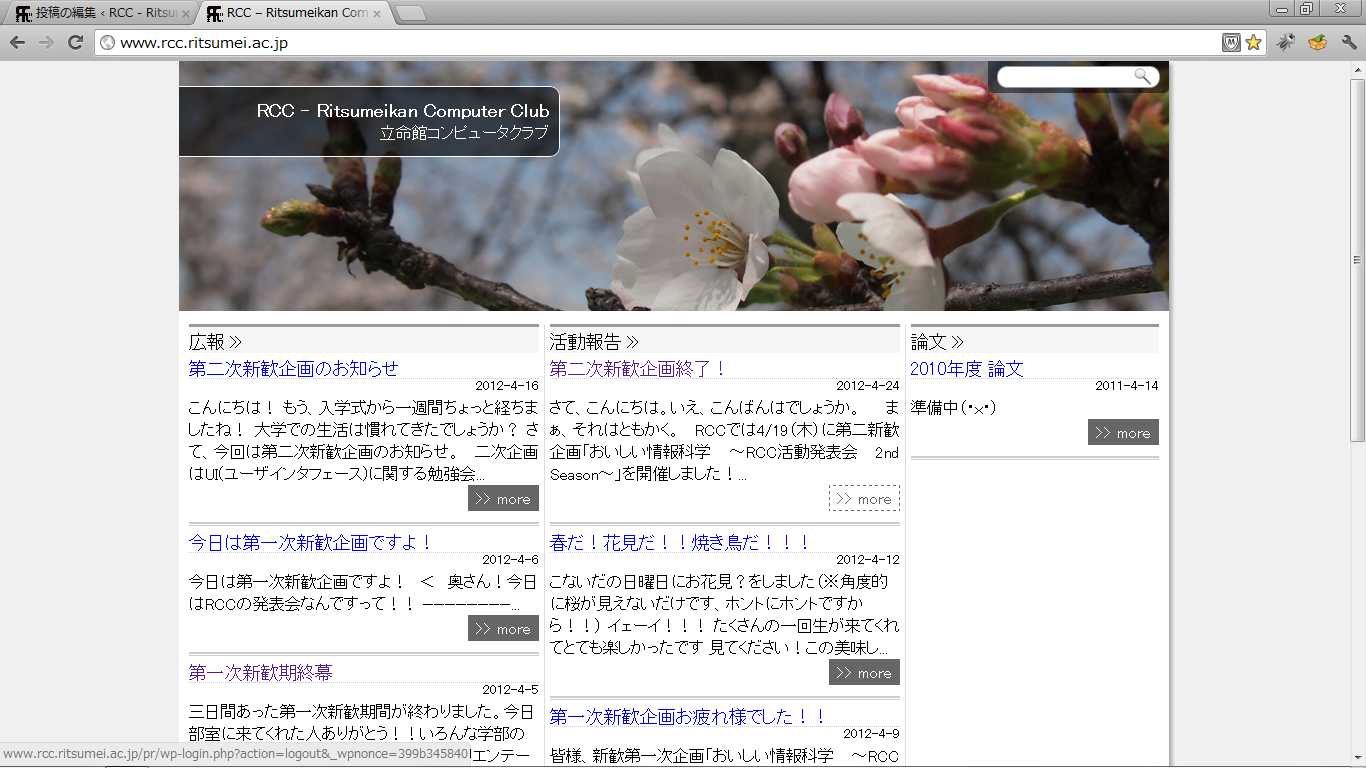Click more under 第二次新歓企画終了！
The image size is (1366, 768).
coord(864,498)
